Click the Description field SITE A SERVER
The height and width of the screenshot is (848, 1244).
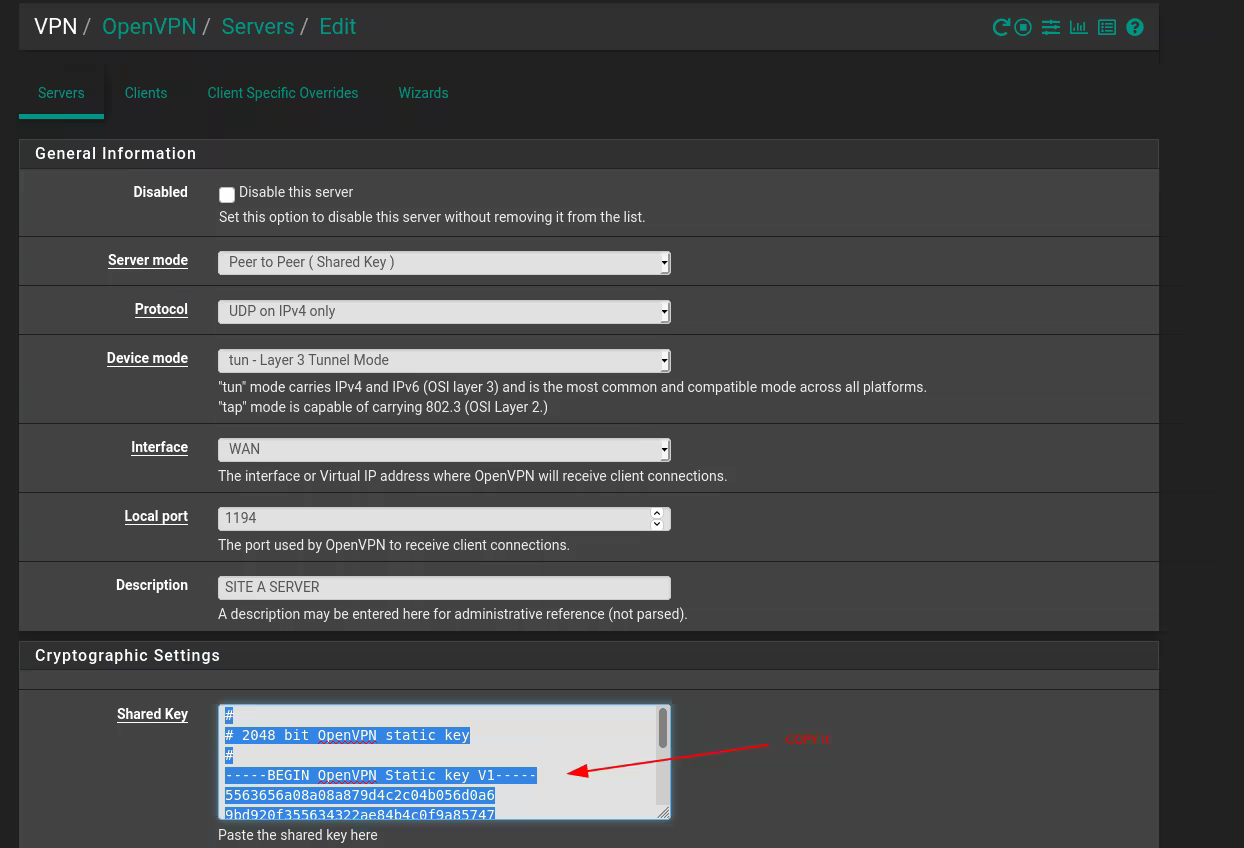point(444,587)
